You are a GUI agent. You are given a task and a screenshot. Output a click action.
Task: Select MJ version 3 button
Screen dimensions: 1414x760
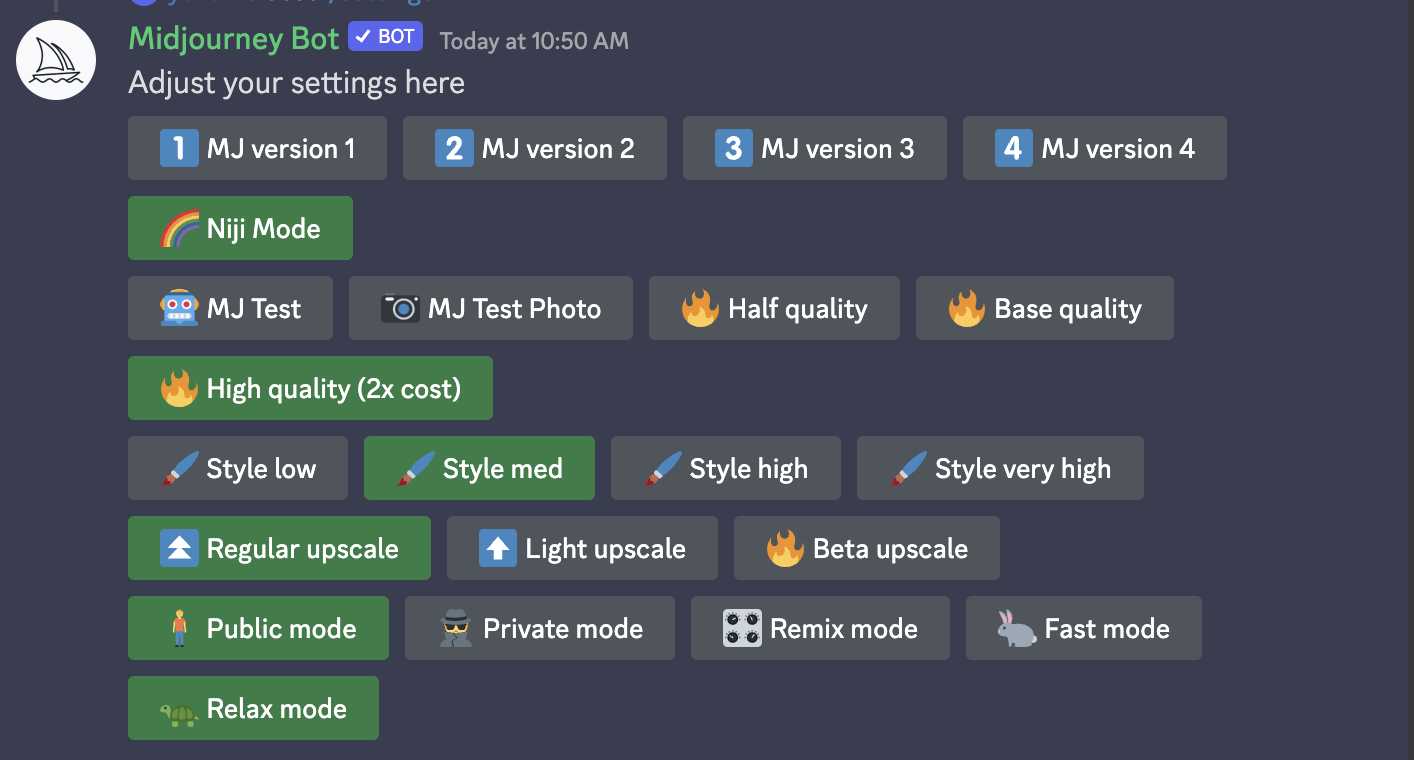[814, 149]
